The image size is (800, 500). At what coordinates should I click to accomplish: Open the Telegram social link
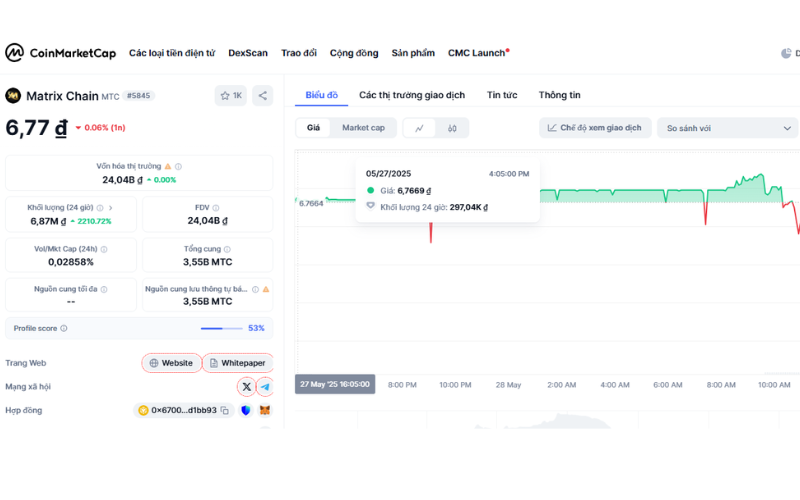[x=265, y=387]
